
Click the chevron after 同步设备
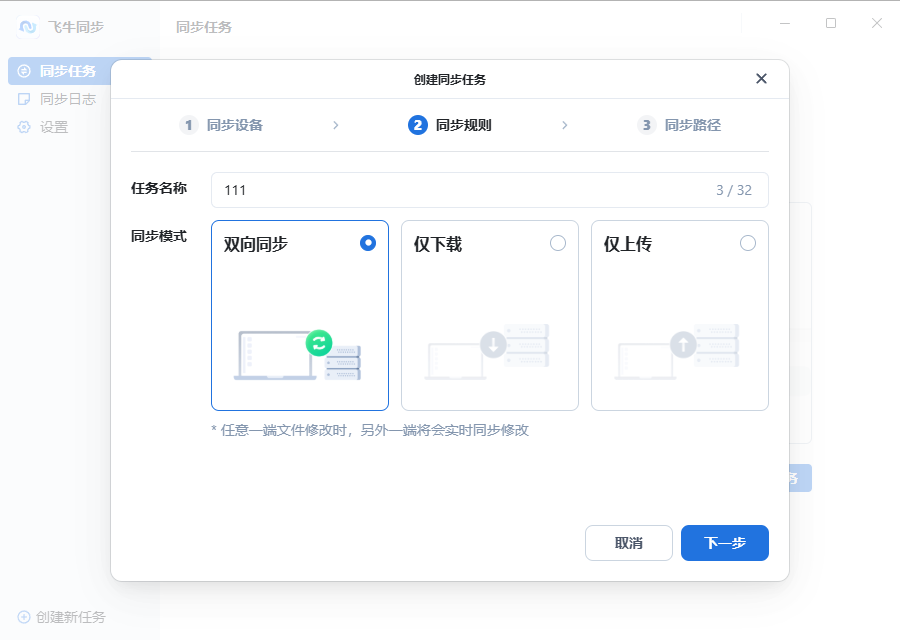click(x=336, y=125)
